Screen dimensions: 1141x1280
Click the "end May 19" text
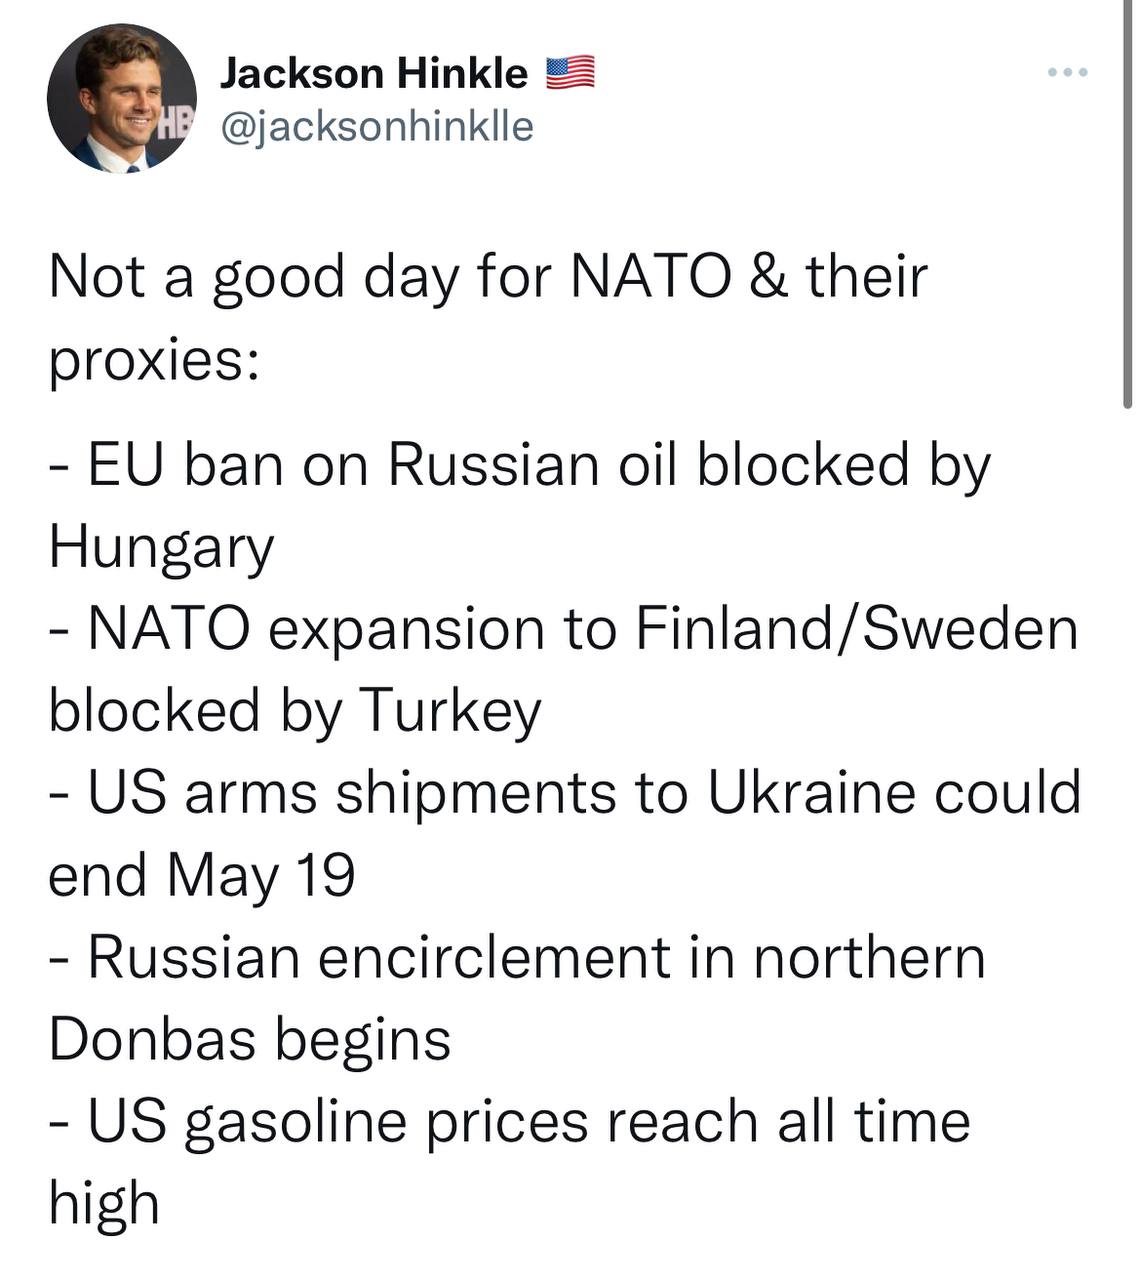[x=202, y=877]
